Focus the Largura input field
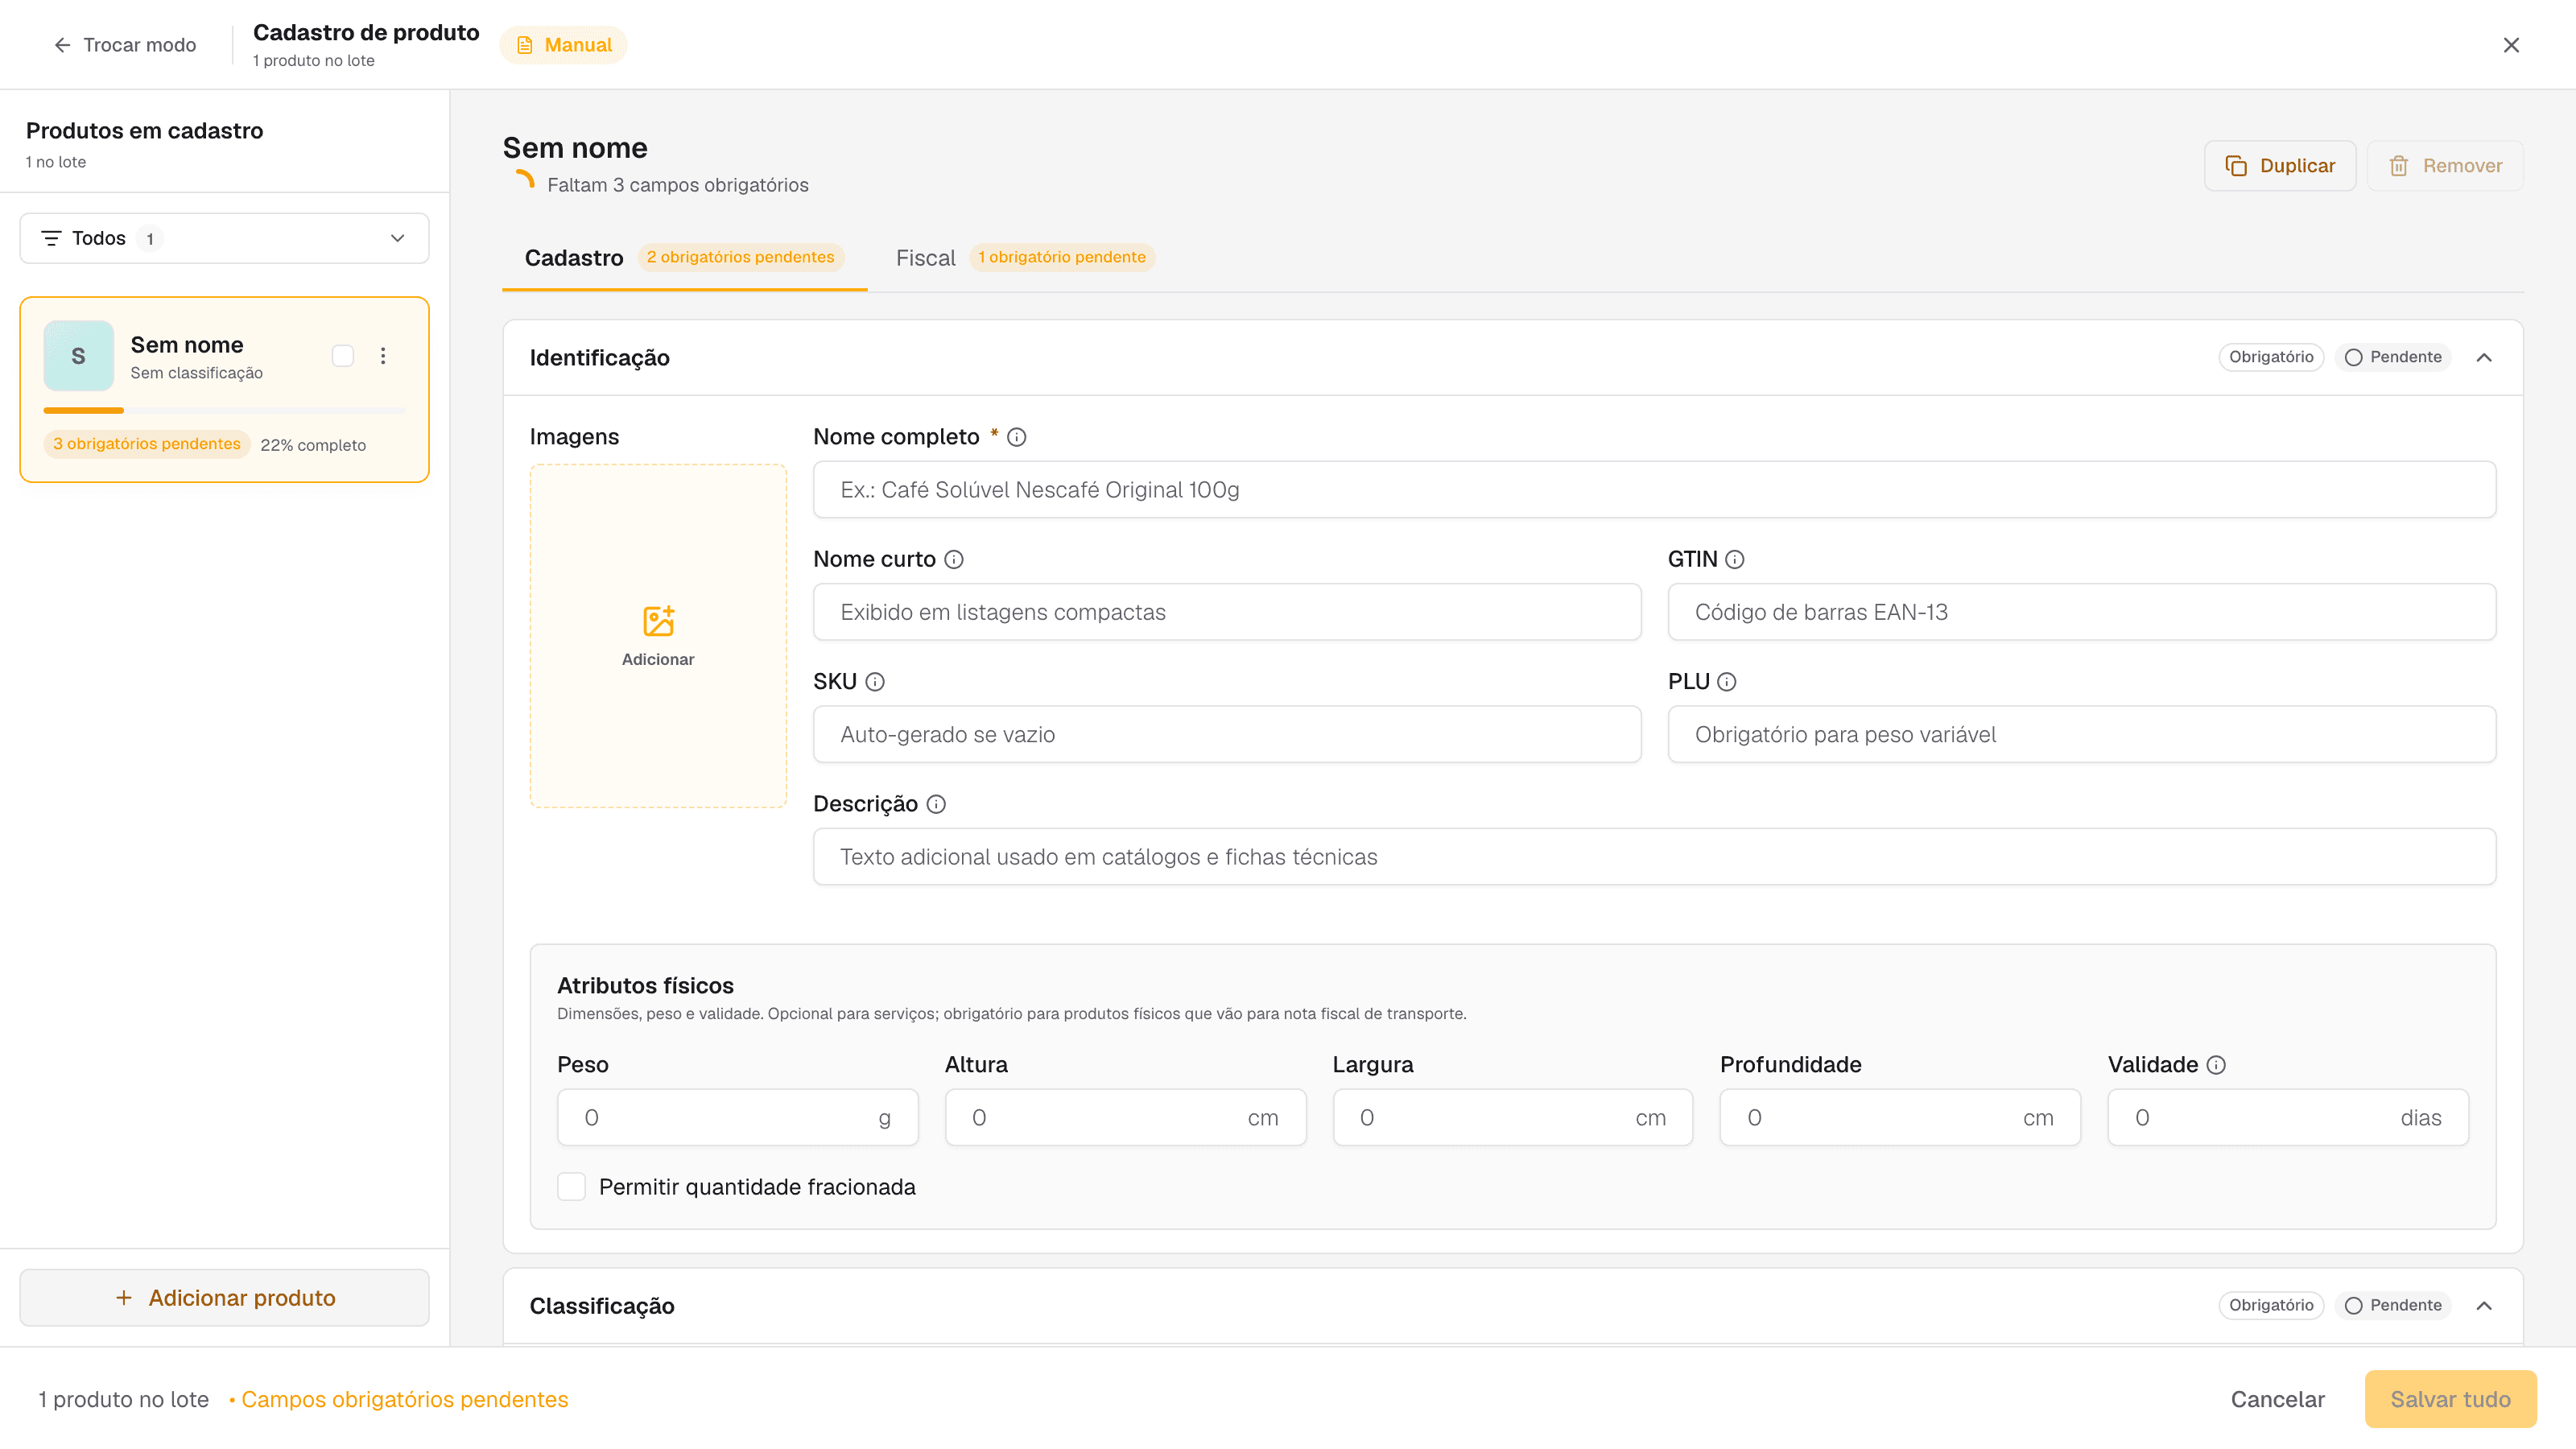 click(1512, 1118)
